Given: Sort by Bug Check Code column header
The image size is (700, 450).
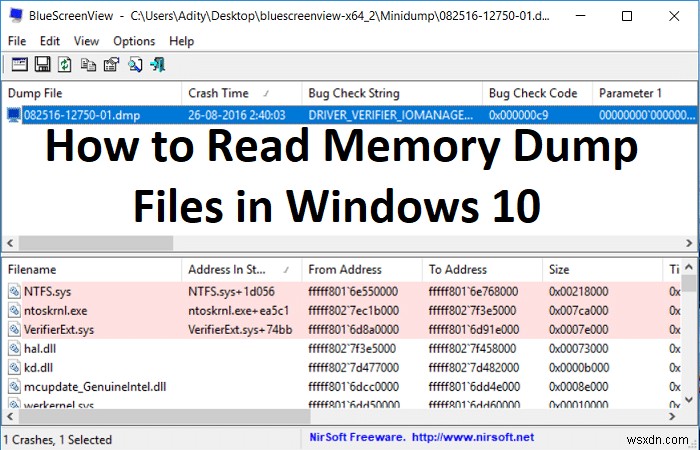Looking at the screenshot, I should [538, 93].
